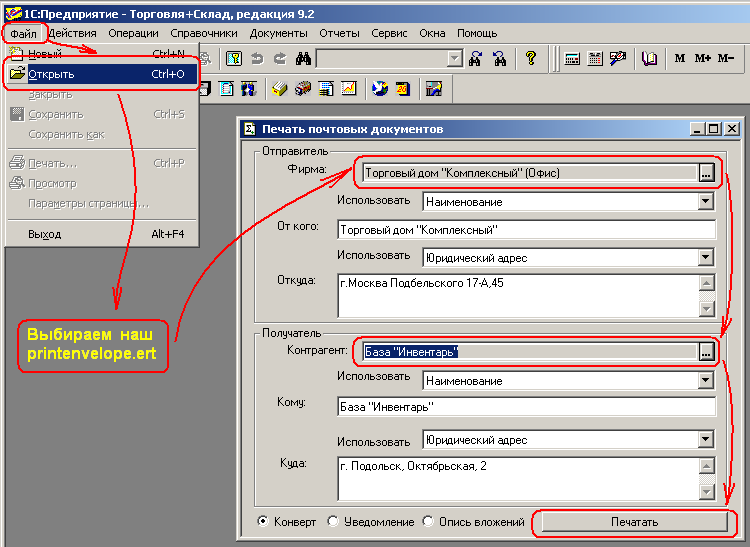Open the Отчеты menu
750x547 pixels.
coord(340,33)
